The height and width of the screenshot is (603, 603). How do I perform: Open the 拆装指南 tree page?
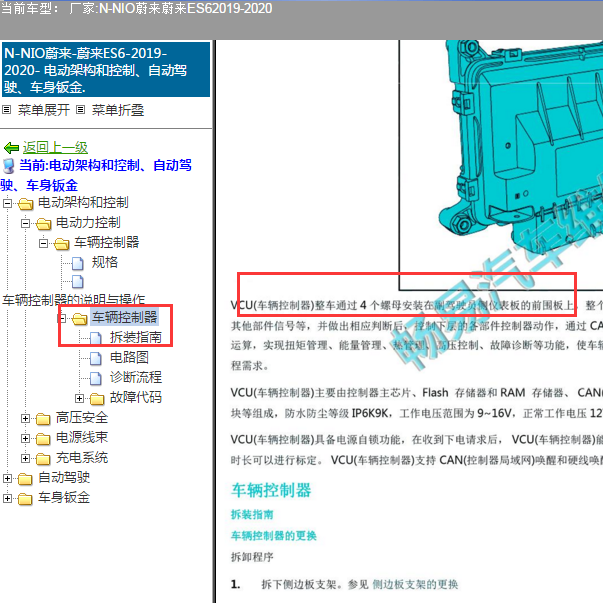(x=136, y=337)
